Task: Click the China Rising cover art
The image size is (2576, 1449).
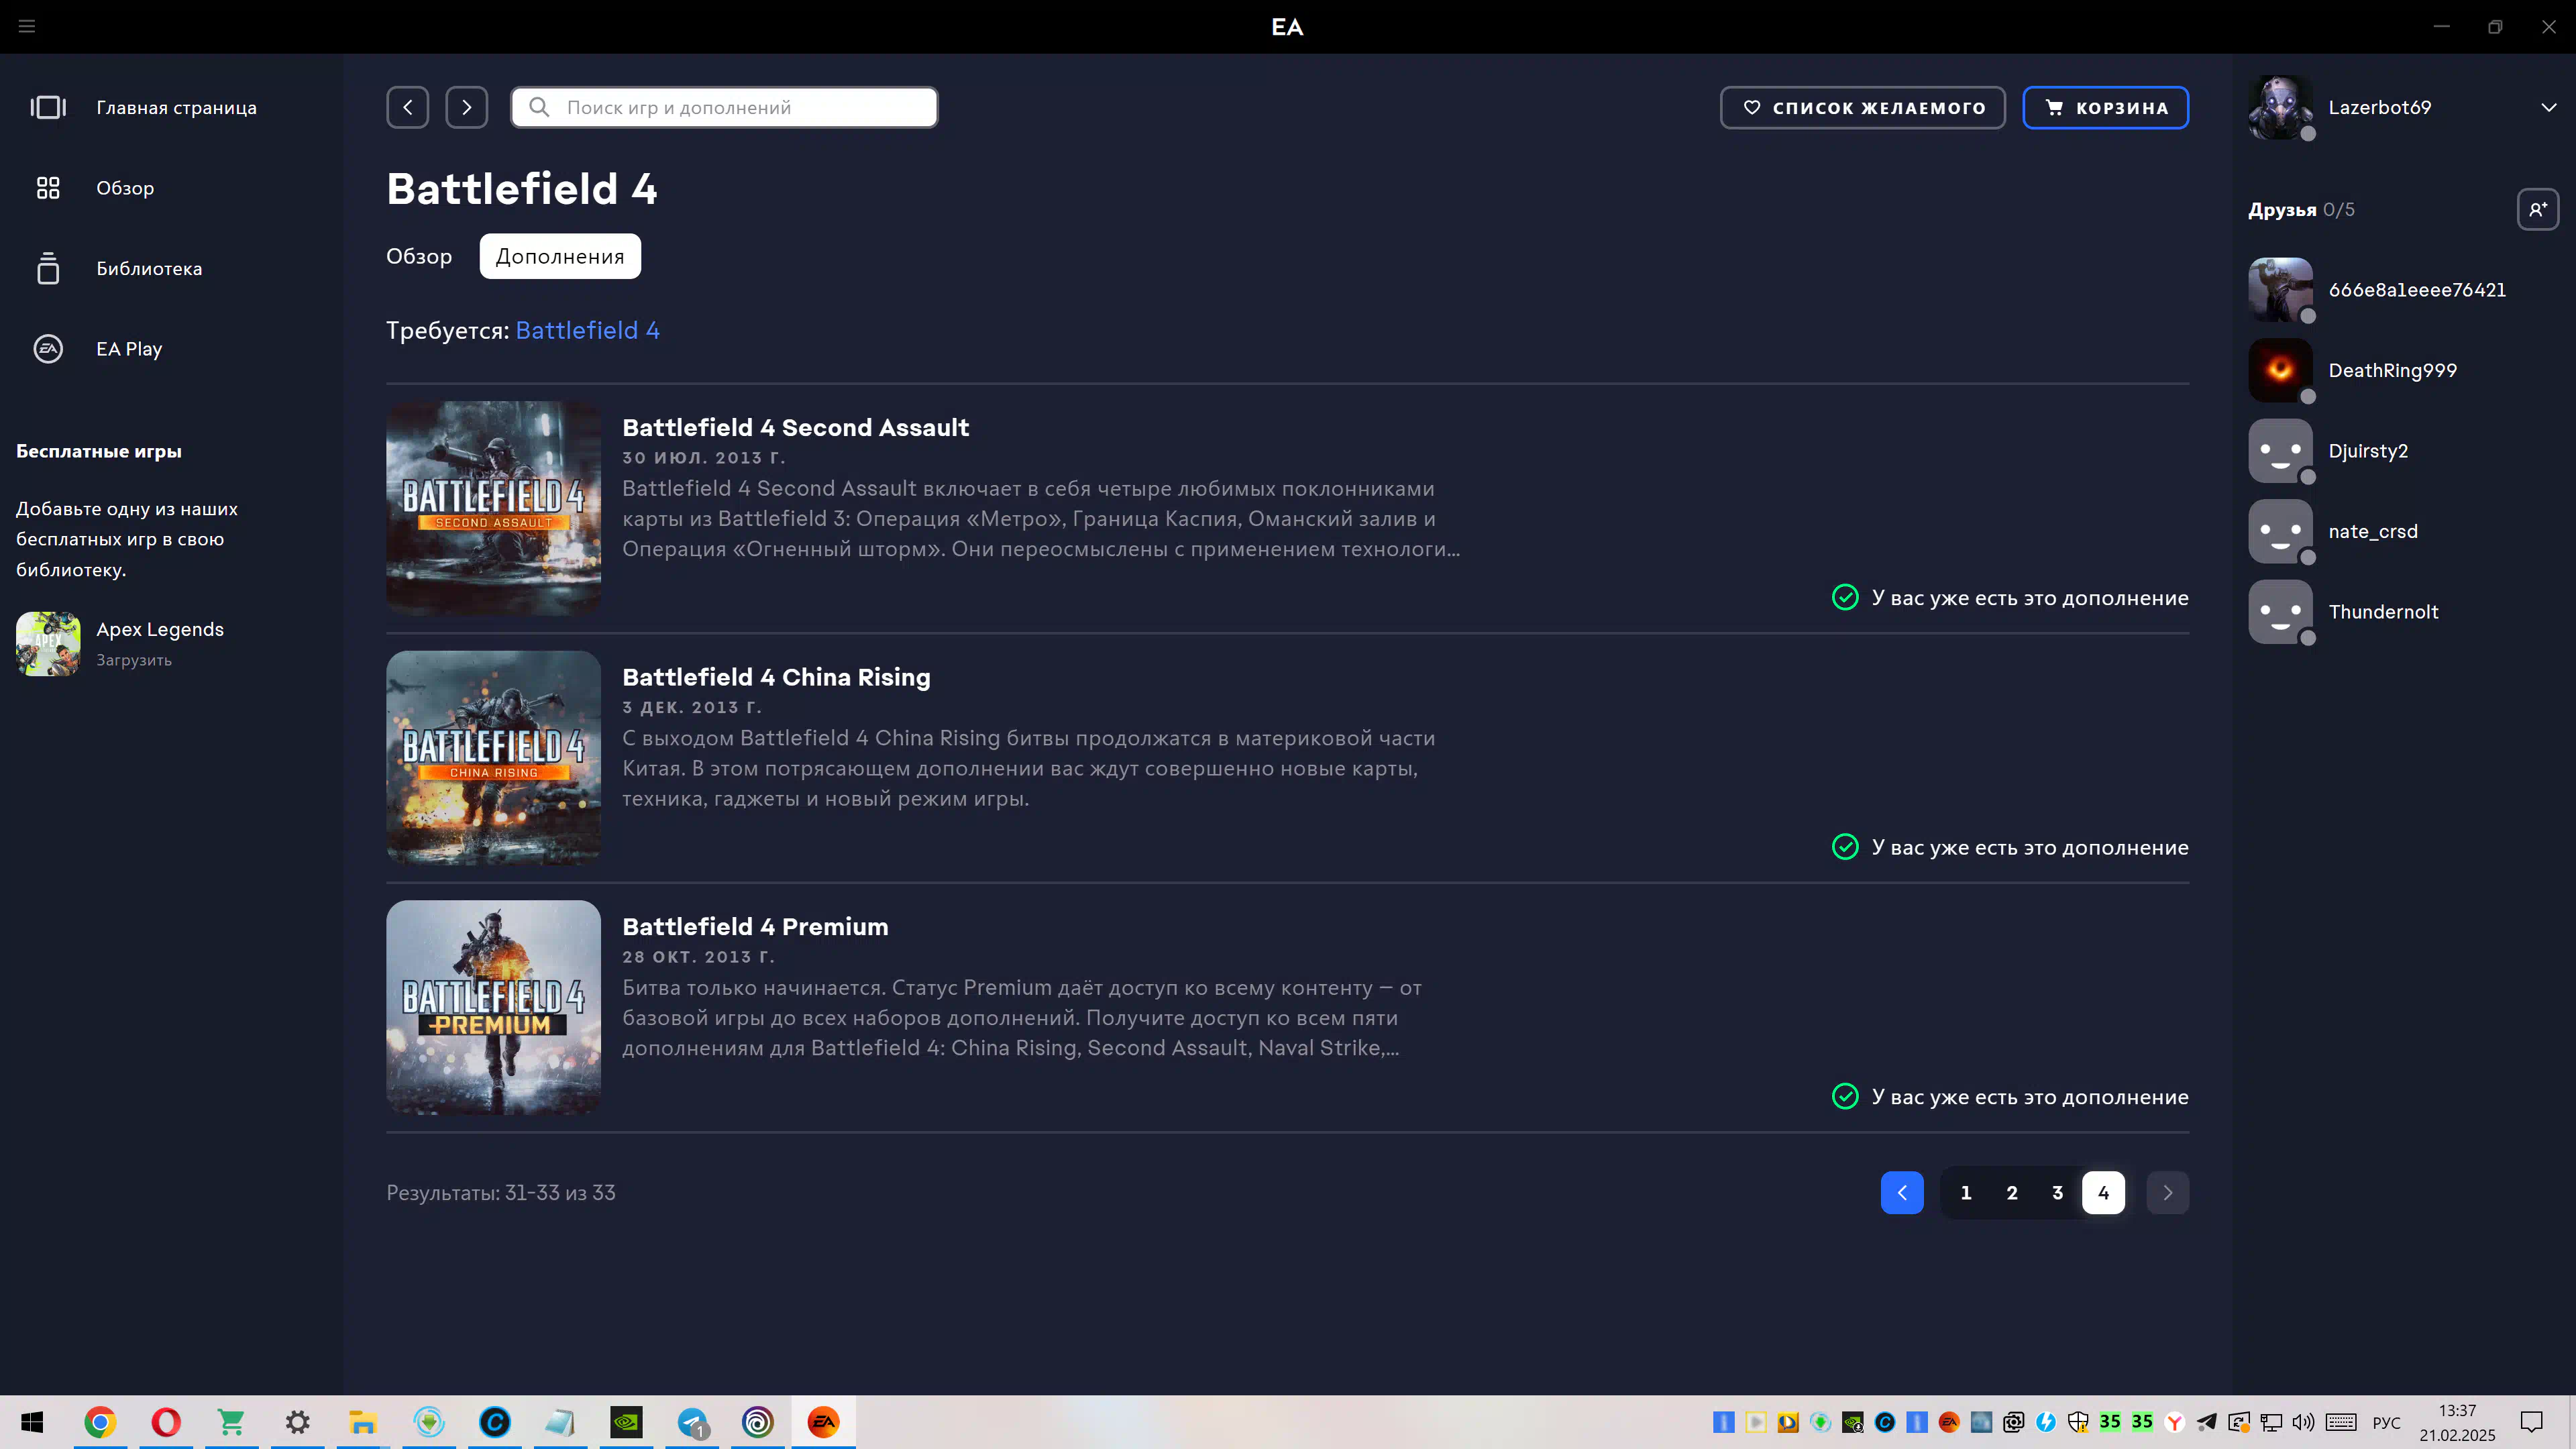Action: point(494,758)
